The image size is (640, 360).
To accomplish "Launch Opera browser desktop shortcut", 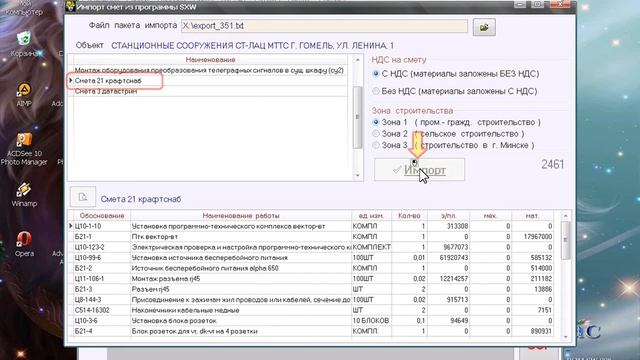I will [x=24, y=244].
